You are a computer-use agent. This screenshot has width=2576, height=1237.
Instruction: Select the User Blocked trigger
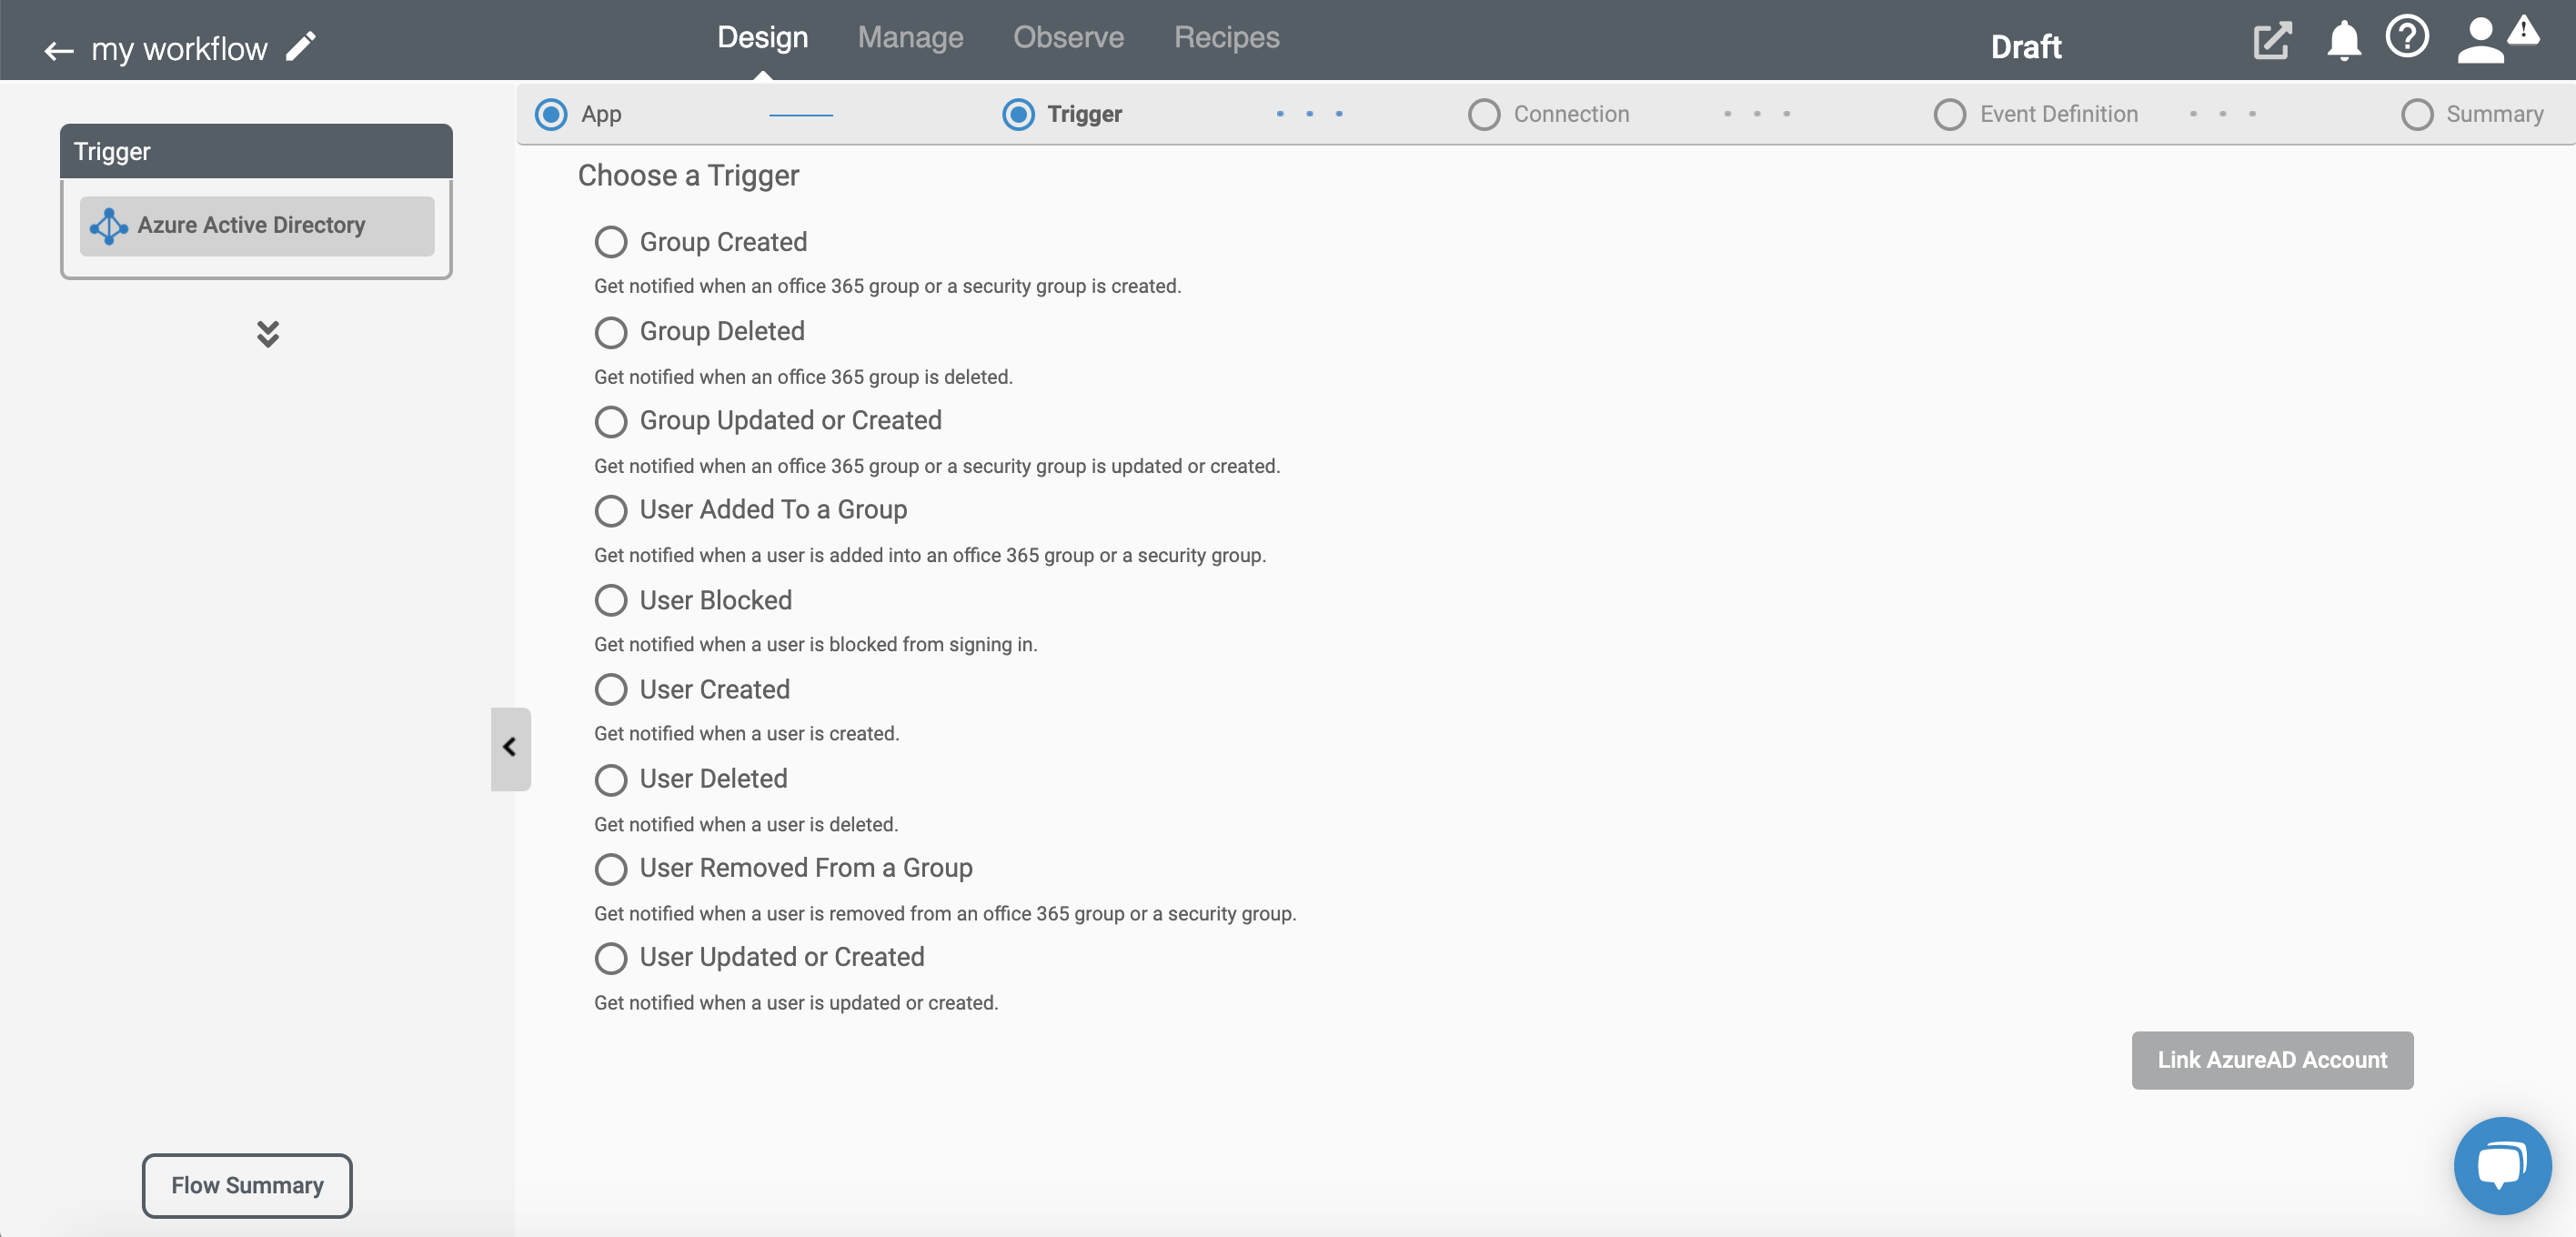coord(610,600)
